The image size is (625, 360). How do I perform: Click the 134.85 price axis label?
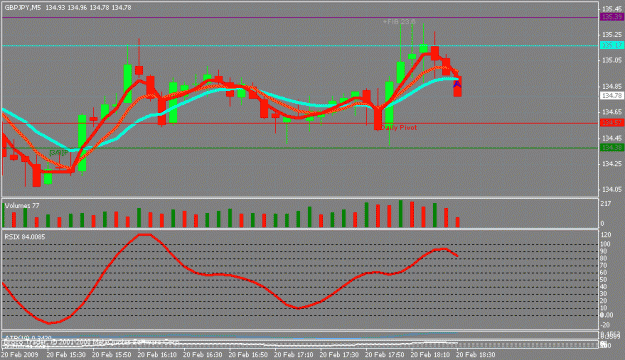coord(612,87)
